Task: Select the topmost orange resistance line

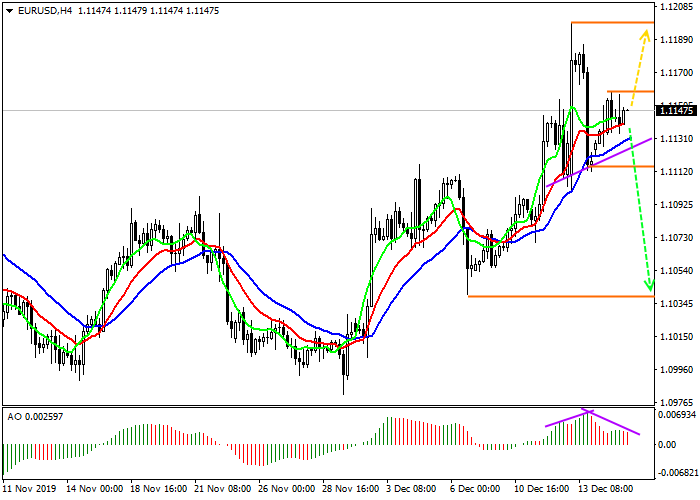Action: (612, 22)
